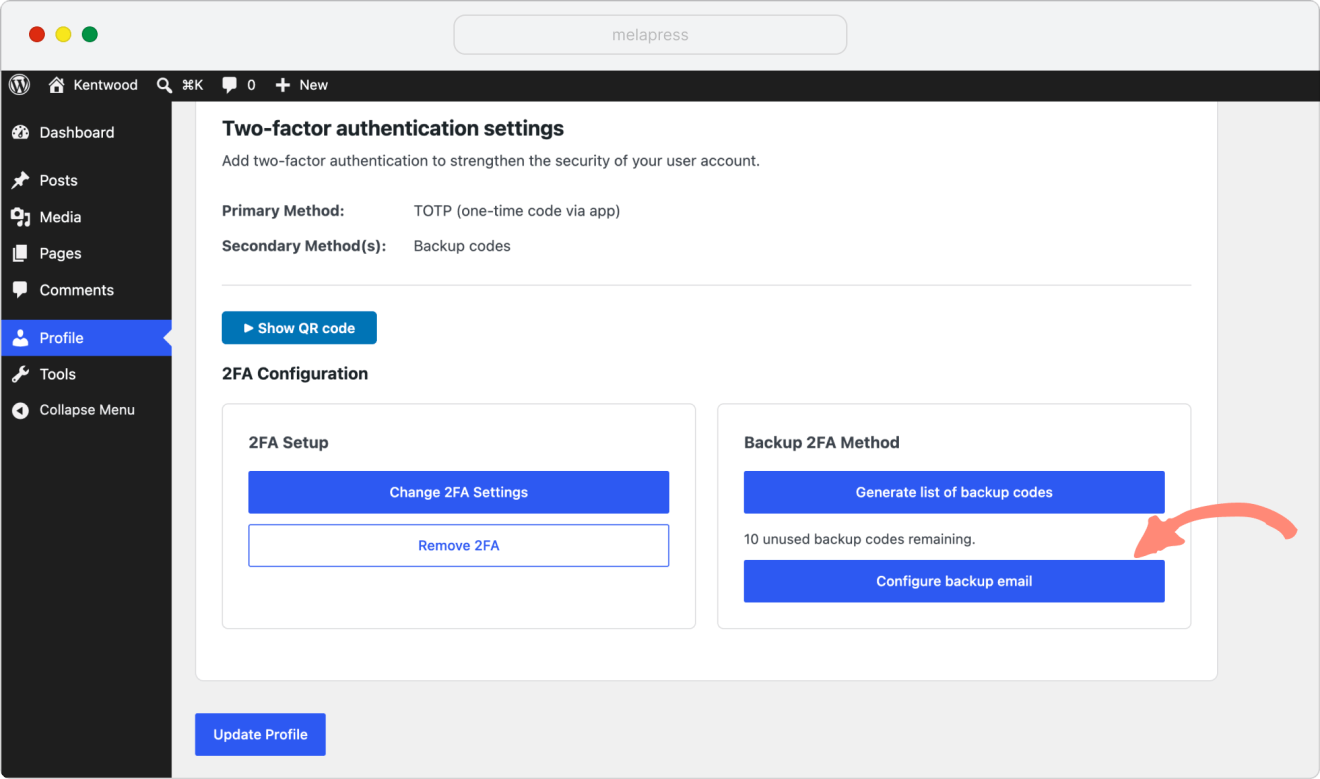Click the green maximize window button

click(x=90, y=34)
